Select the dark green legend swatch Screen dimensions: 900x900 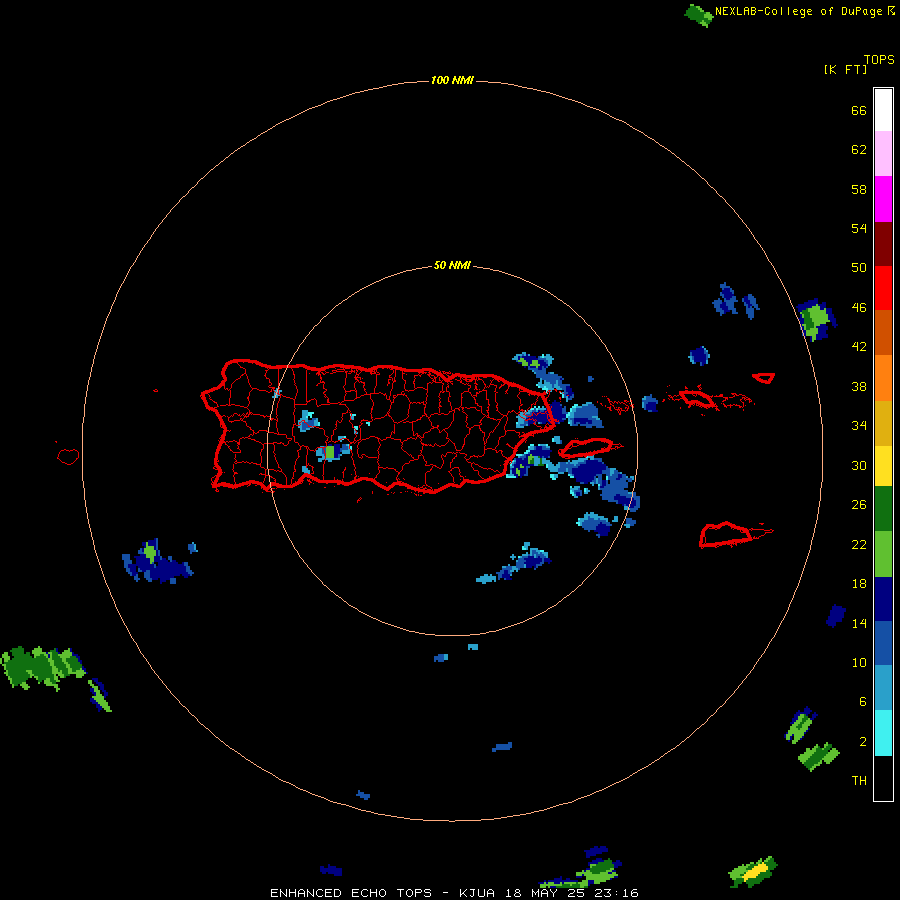(883, 509)
